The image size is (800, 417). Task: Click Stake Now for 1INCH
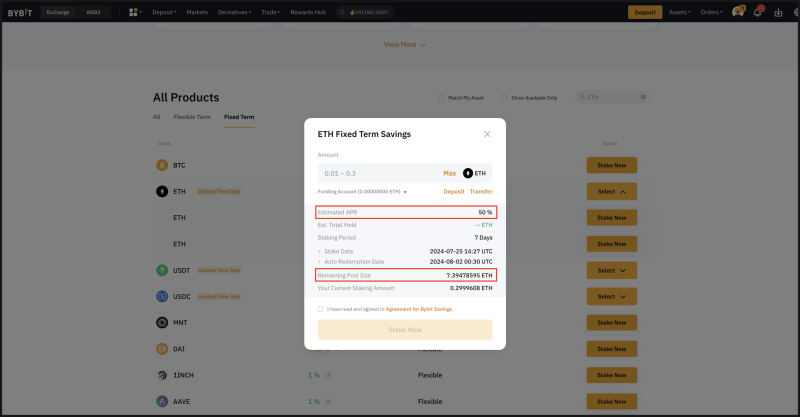coord(612,375)
